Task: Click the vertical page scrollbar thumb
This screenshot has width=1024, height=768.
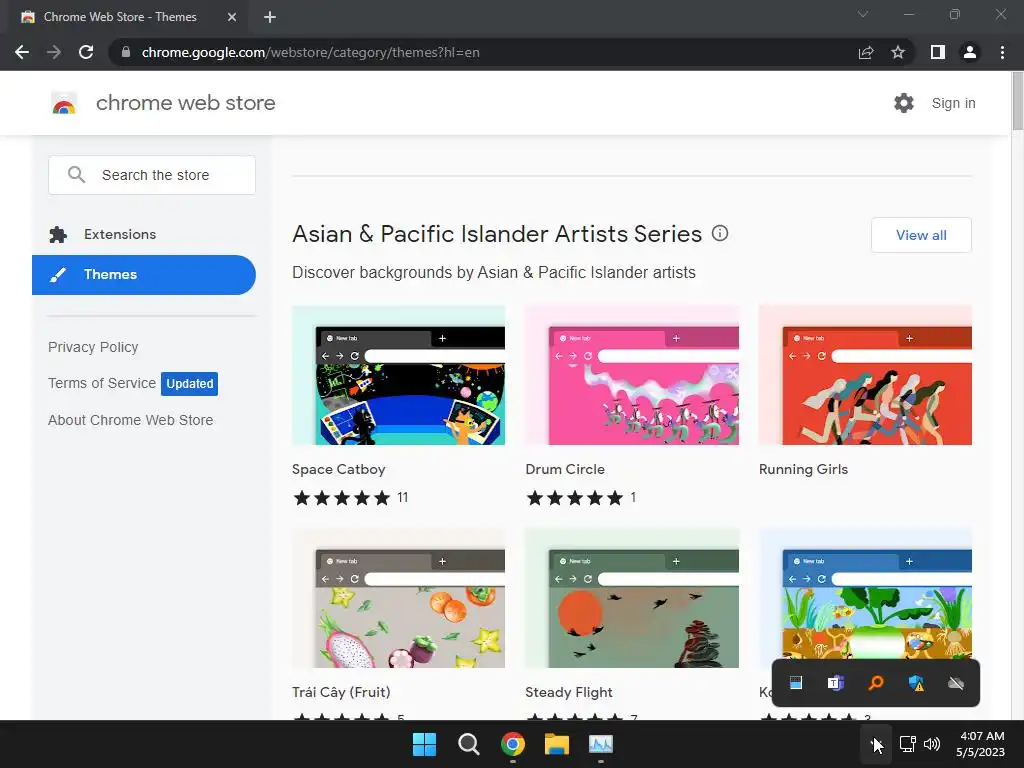Action: point(1017,101)
